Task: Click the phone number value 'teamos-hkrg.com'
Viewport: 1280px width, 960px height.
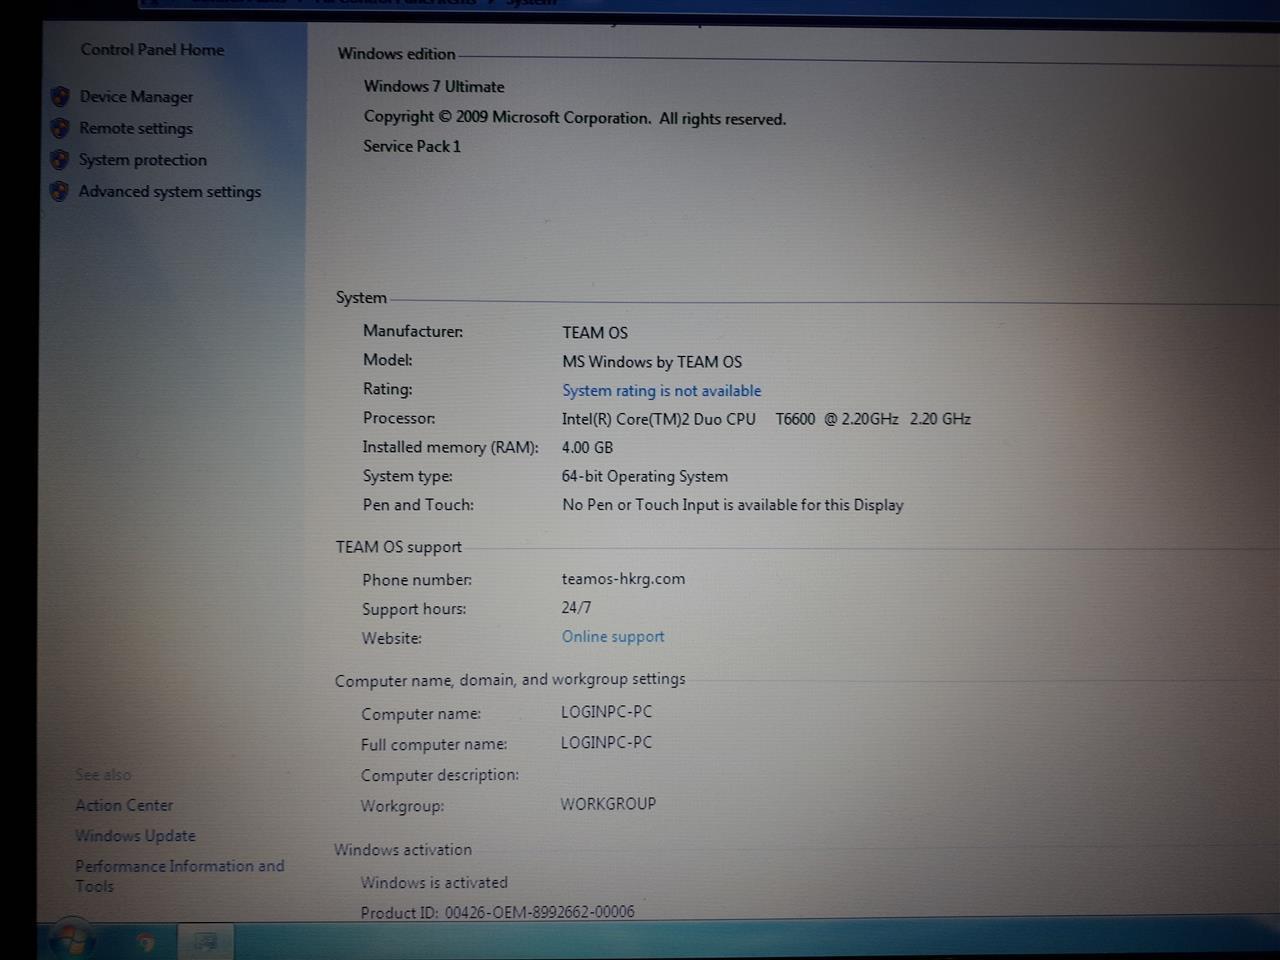Action: coord(623,579)
